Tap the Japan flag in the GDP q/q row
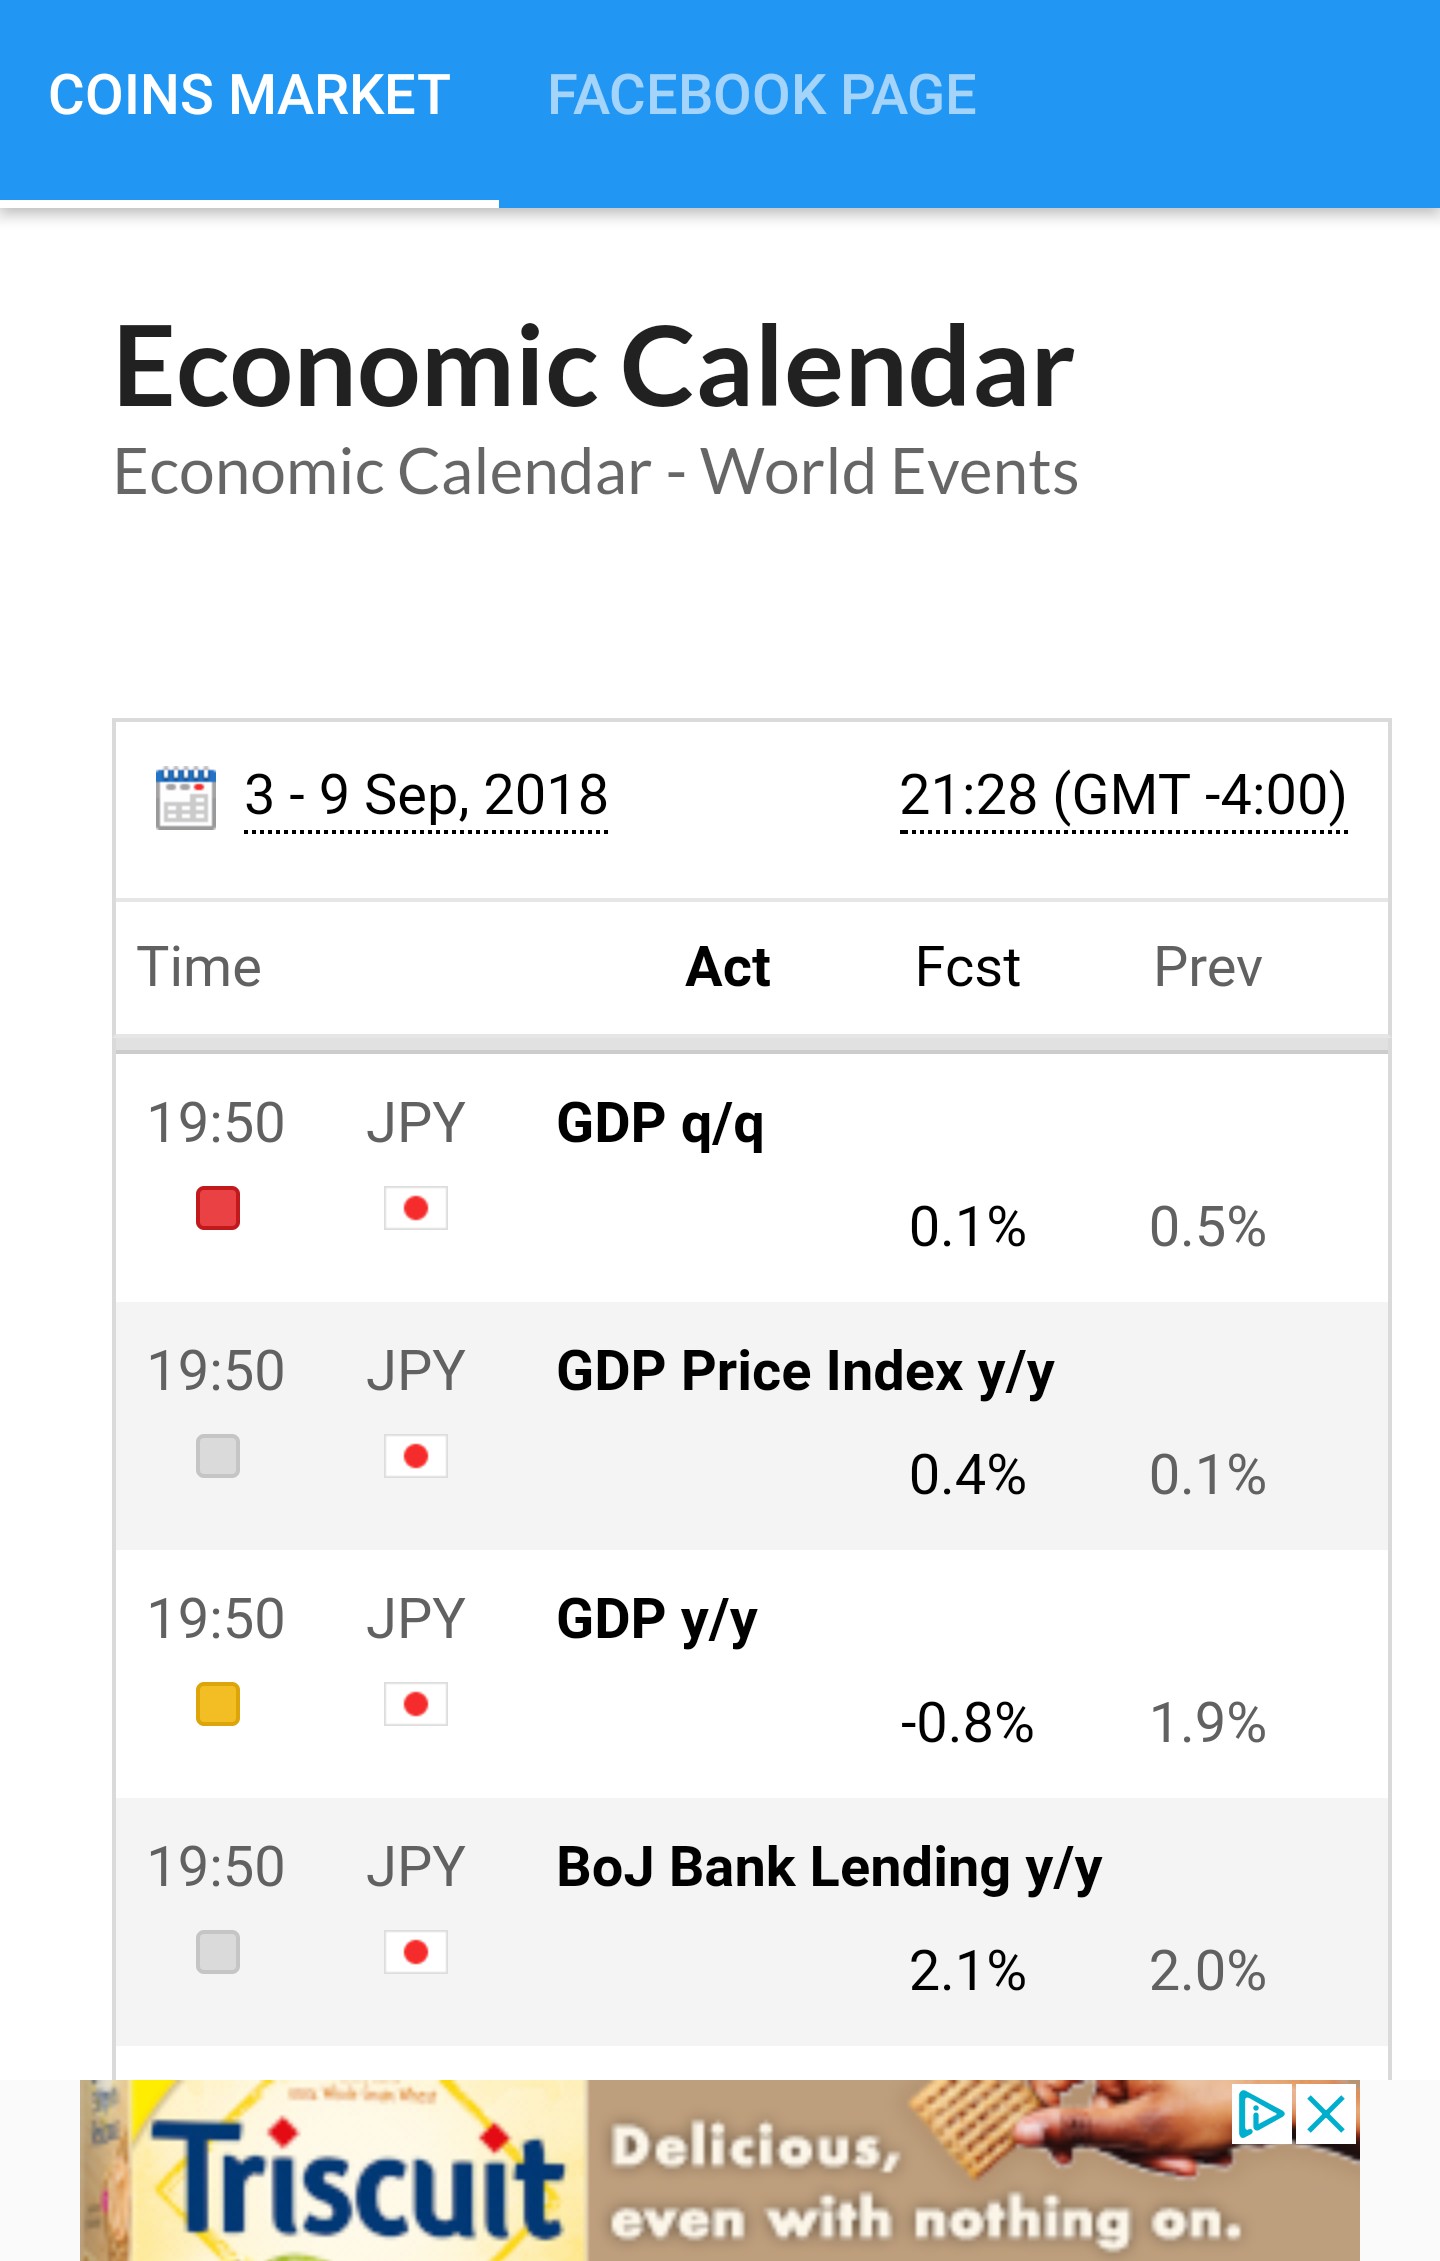 point(416,1208)
